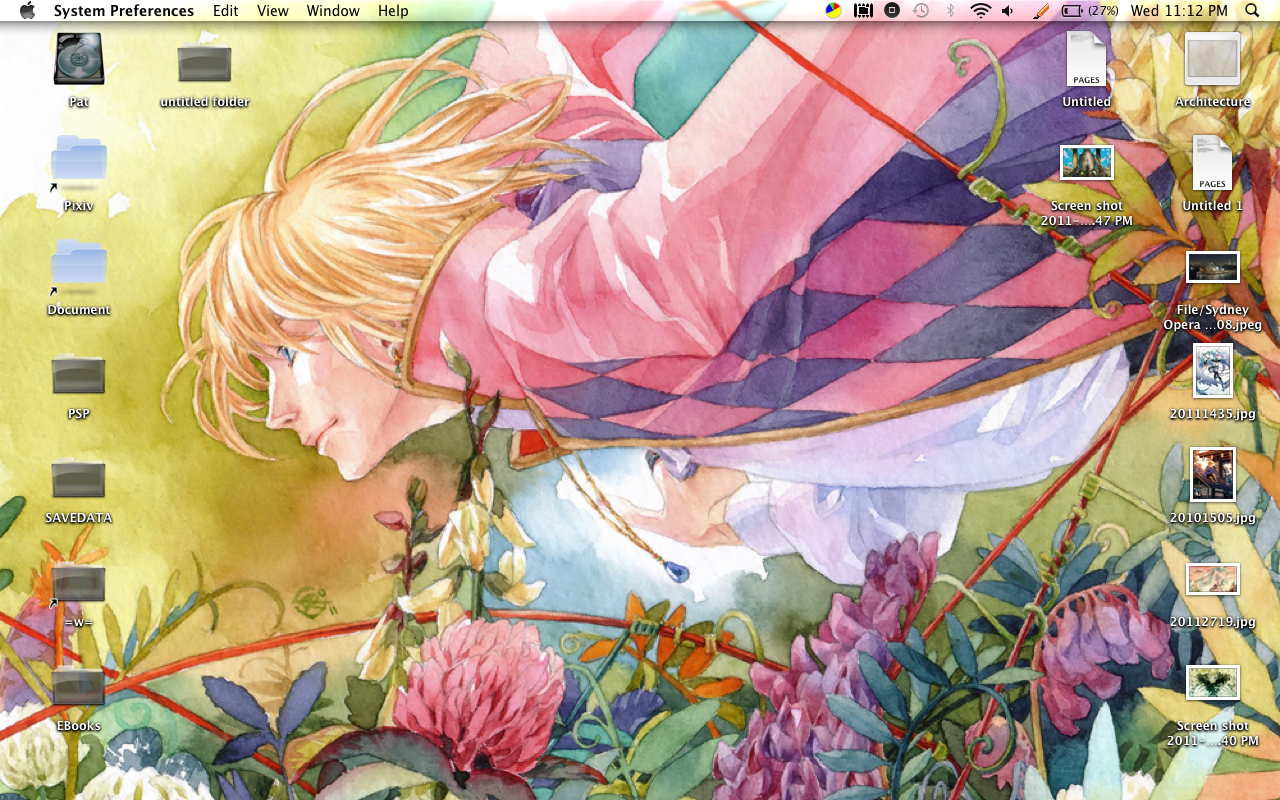Click the volume speaker icon
Screen dimensions: 1280x800
pyautogui.click(x=1008, y=11)
